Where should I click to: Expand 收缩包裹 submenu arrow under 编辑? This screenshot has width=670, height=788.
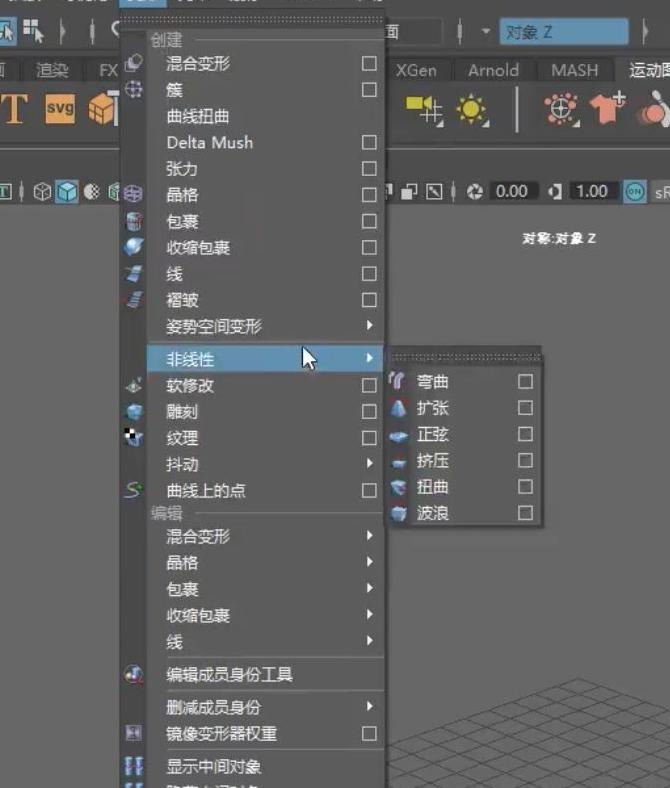pyautogui.click(x=370, y=614)
